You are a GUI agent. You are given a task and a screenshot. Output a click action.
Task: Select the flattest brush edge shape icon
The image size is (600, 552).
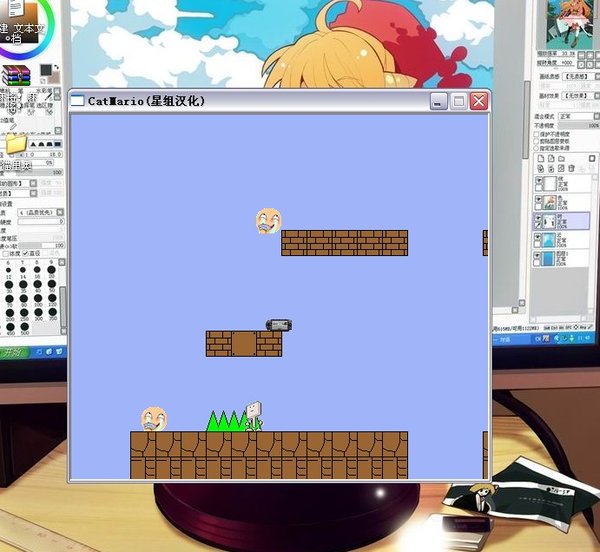click(57, 144)
